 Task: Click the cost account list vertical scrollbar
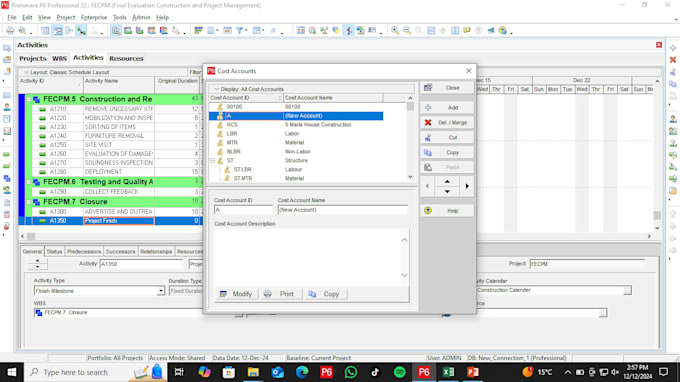(410, 137)
